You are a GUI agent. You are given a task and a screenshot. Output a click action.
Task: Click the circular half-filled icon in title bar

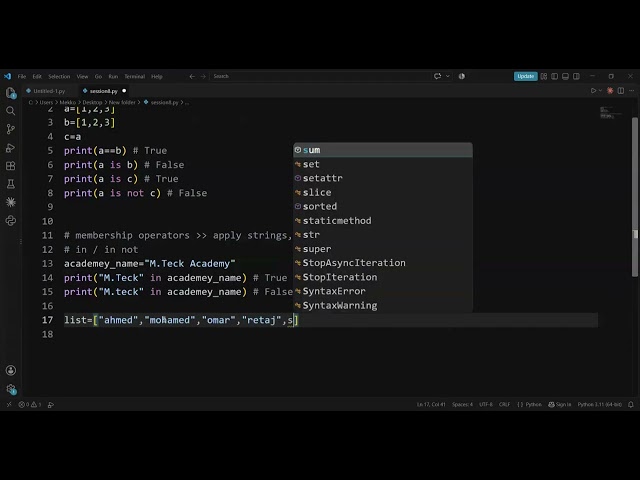click(x=462, y=76)
